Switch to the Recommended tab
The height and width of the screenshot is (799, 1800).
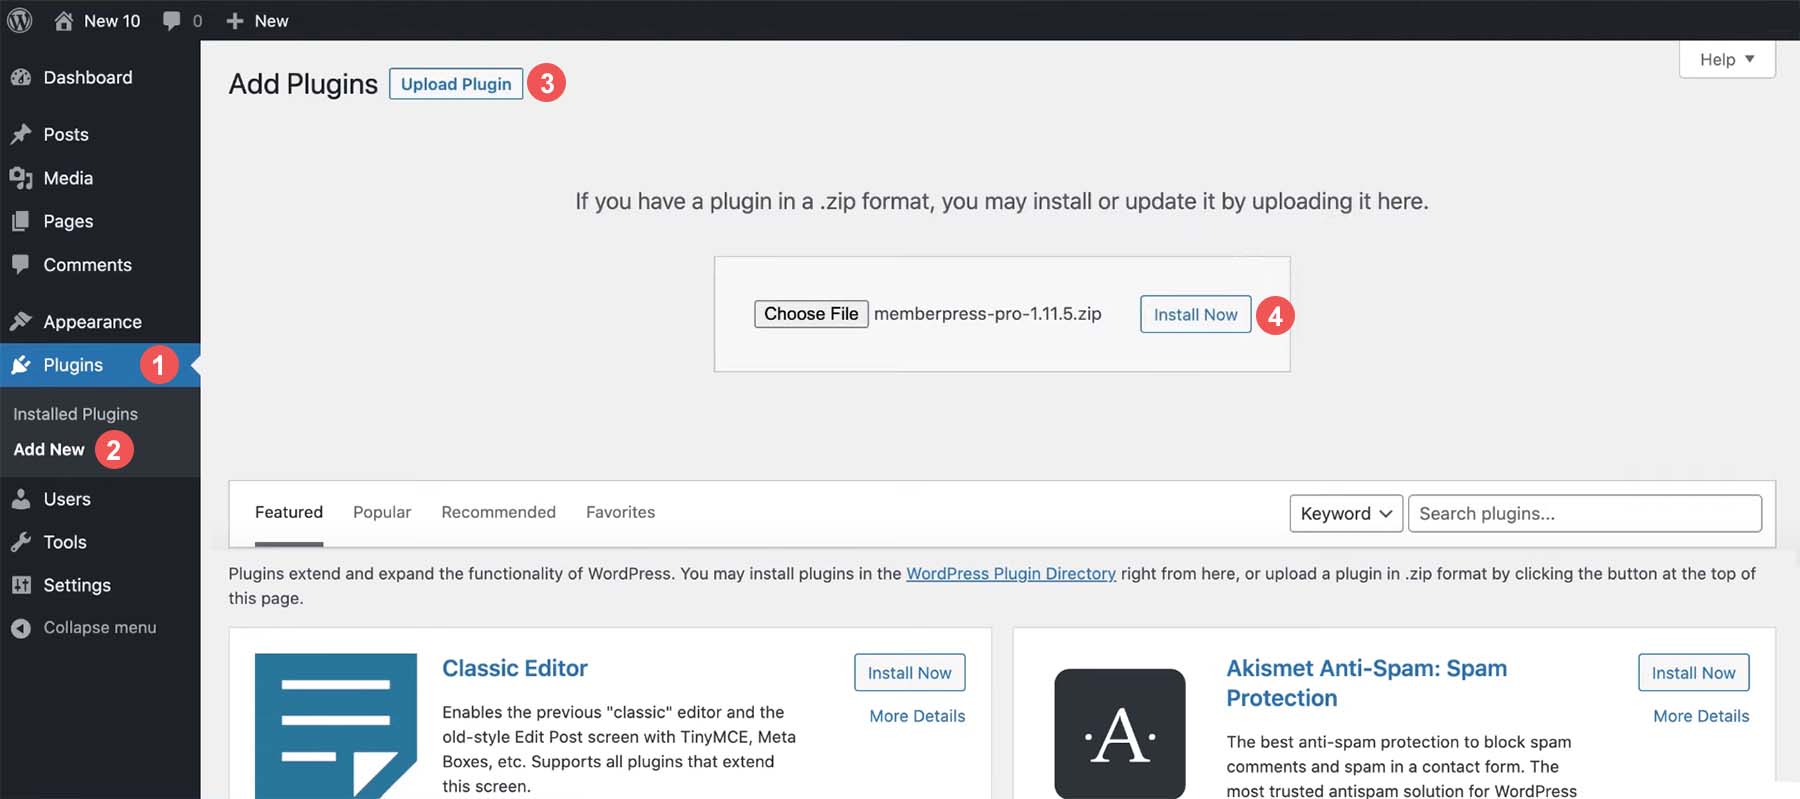(498, 512)
